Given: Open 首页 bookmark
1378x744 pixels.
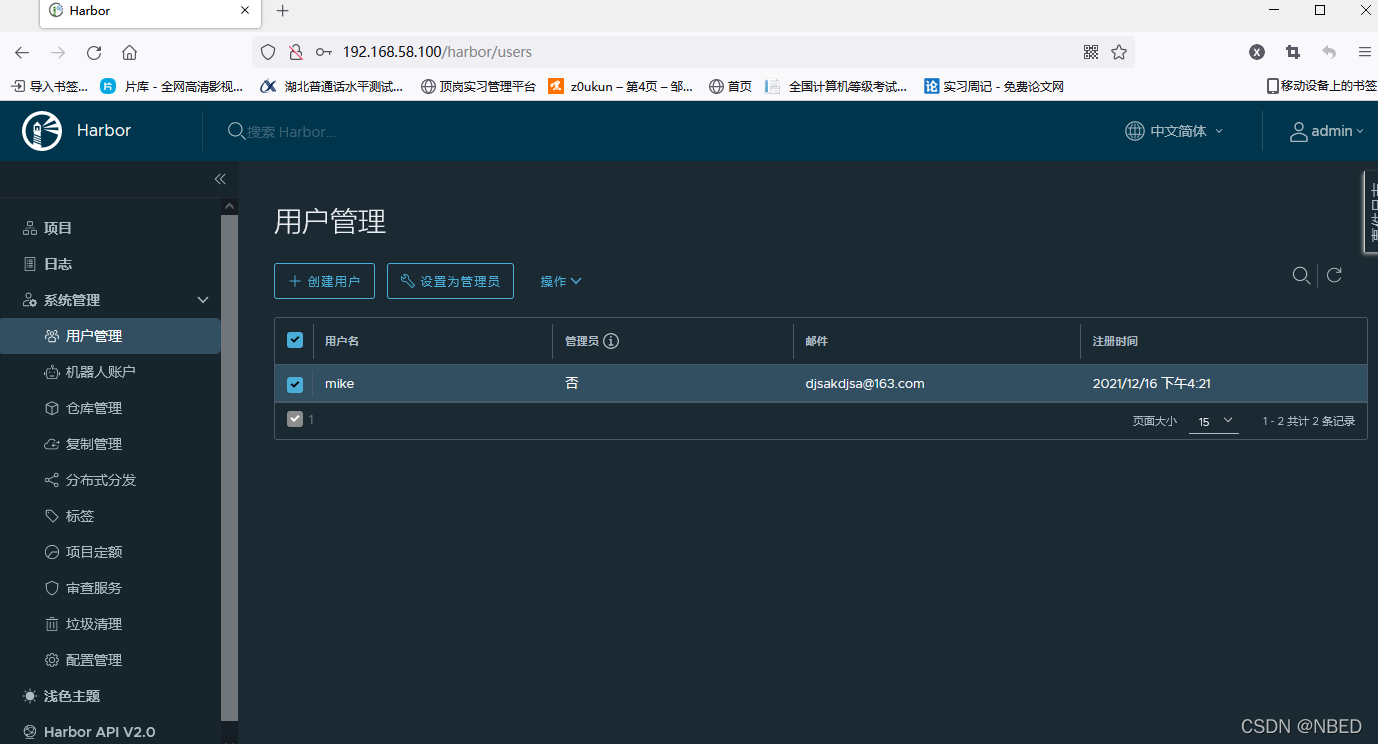Looking at the screenshot, I should 730,86.
